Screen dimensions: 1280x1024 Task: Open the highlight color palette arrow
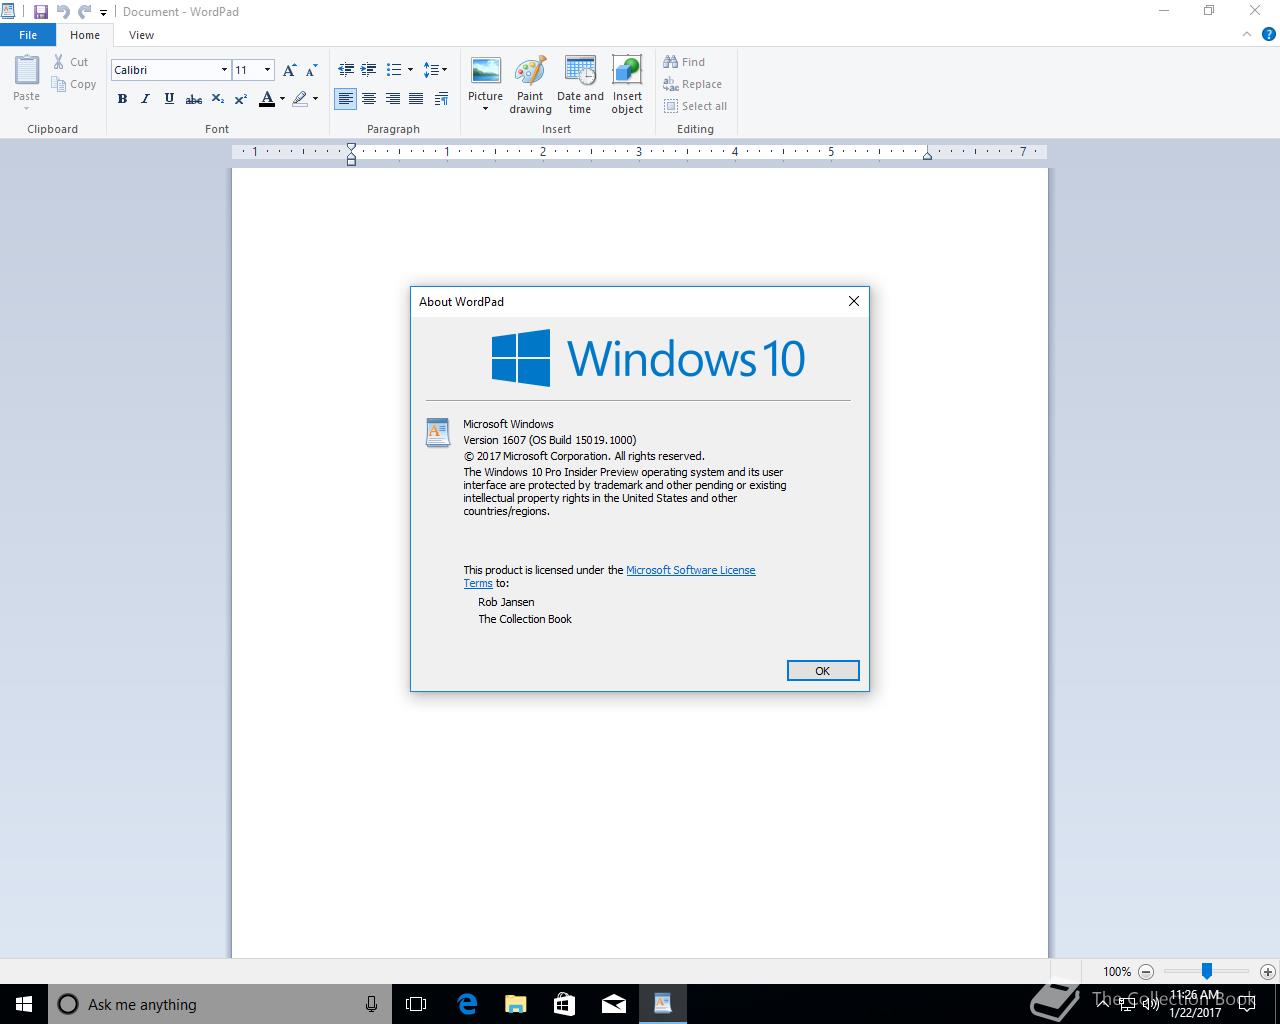pyautogui.click(x=315, y=99)
